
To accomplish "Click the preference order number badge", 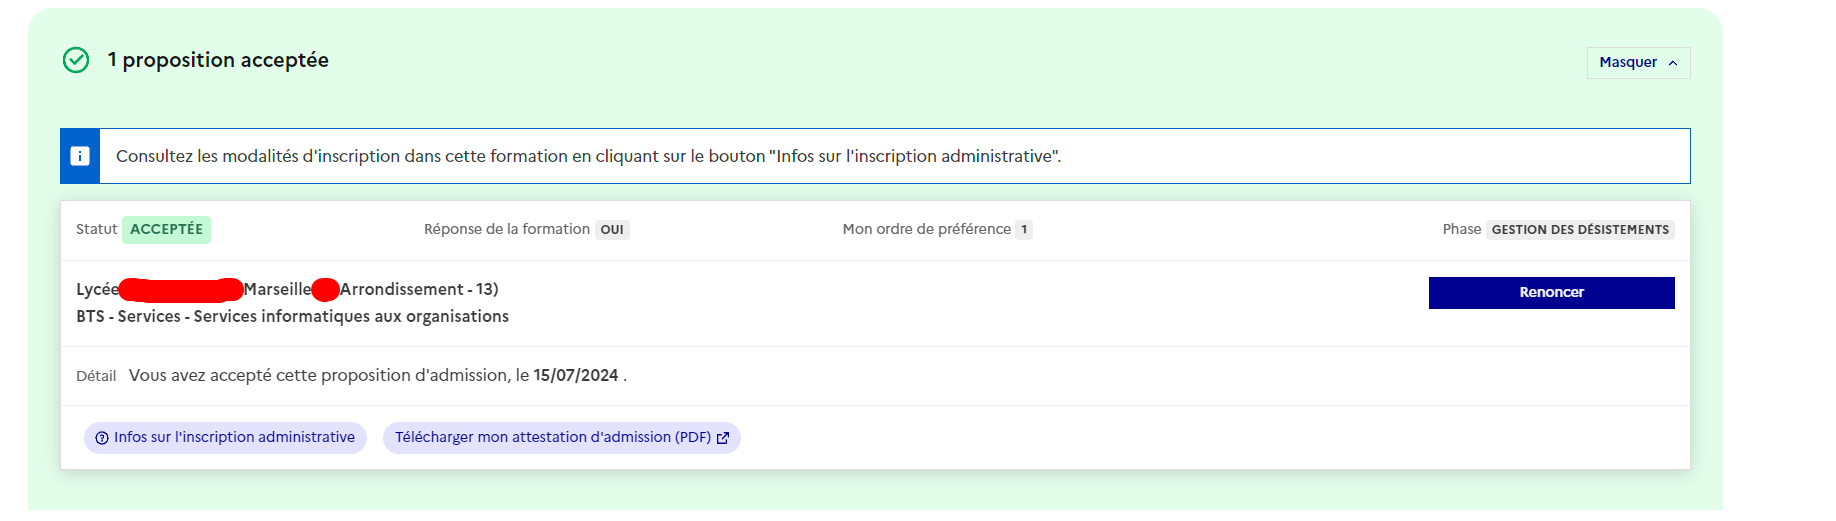I will click(1024, 230).
